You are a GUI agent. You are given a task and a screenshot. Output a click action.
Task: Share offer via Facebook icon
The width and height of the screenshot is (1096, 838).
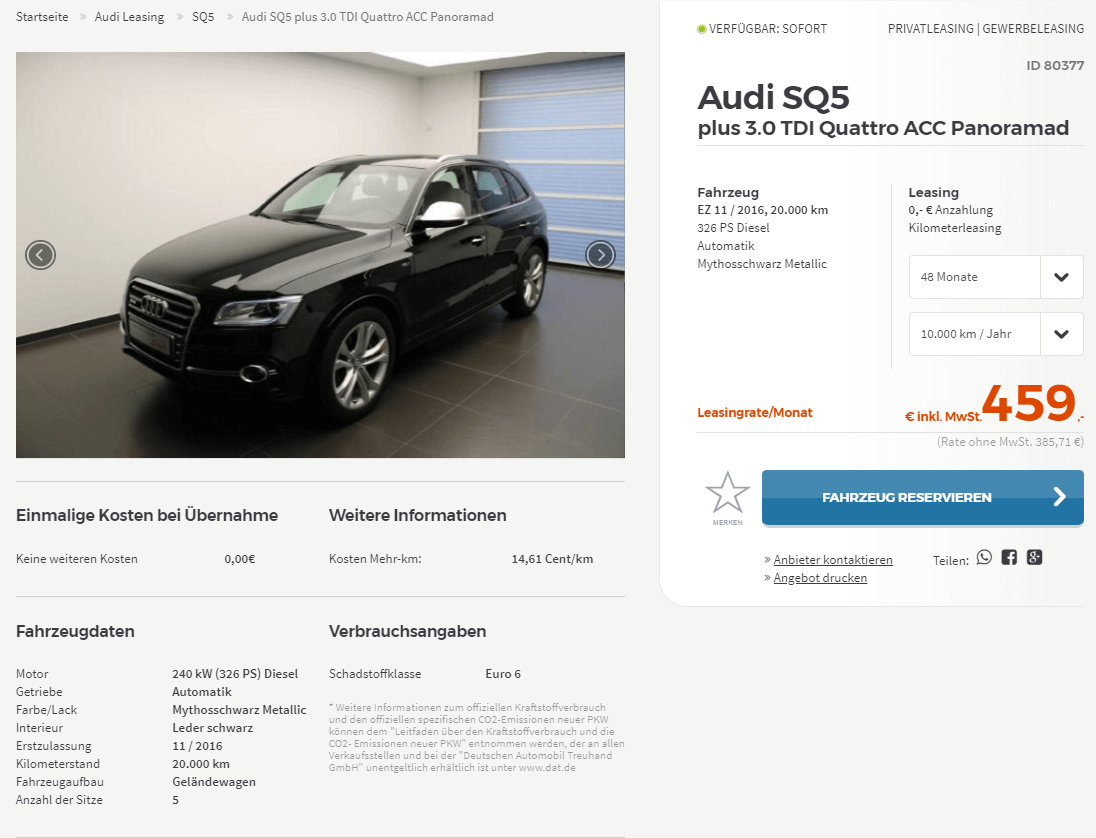(x=1009, y=558)
